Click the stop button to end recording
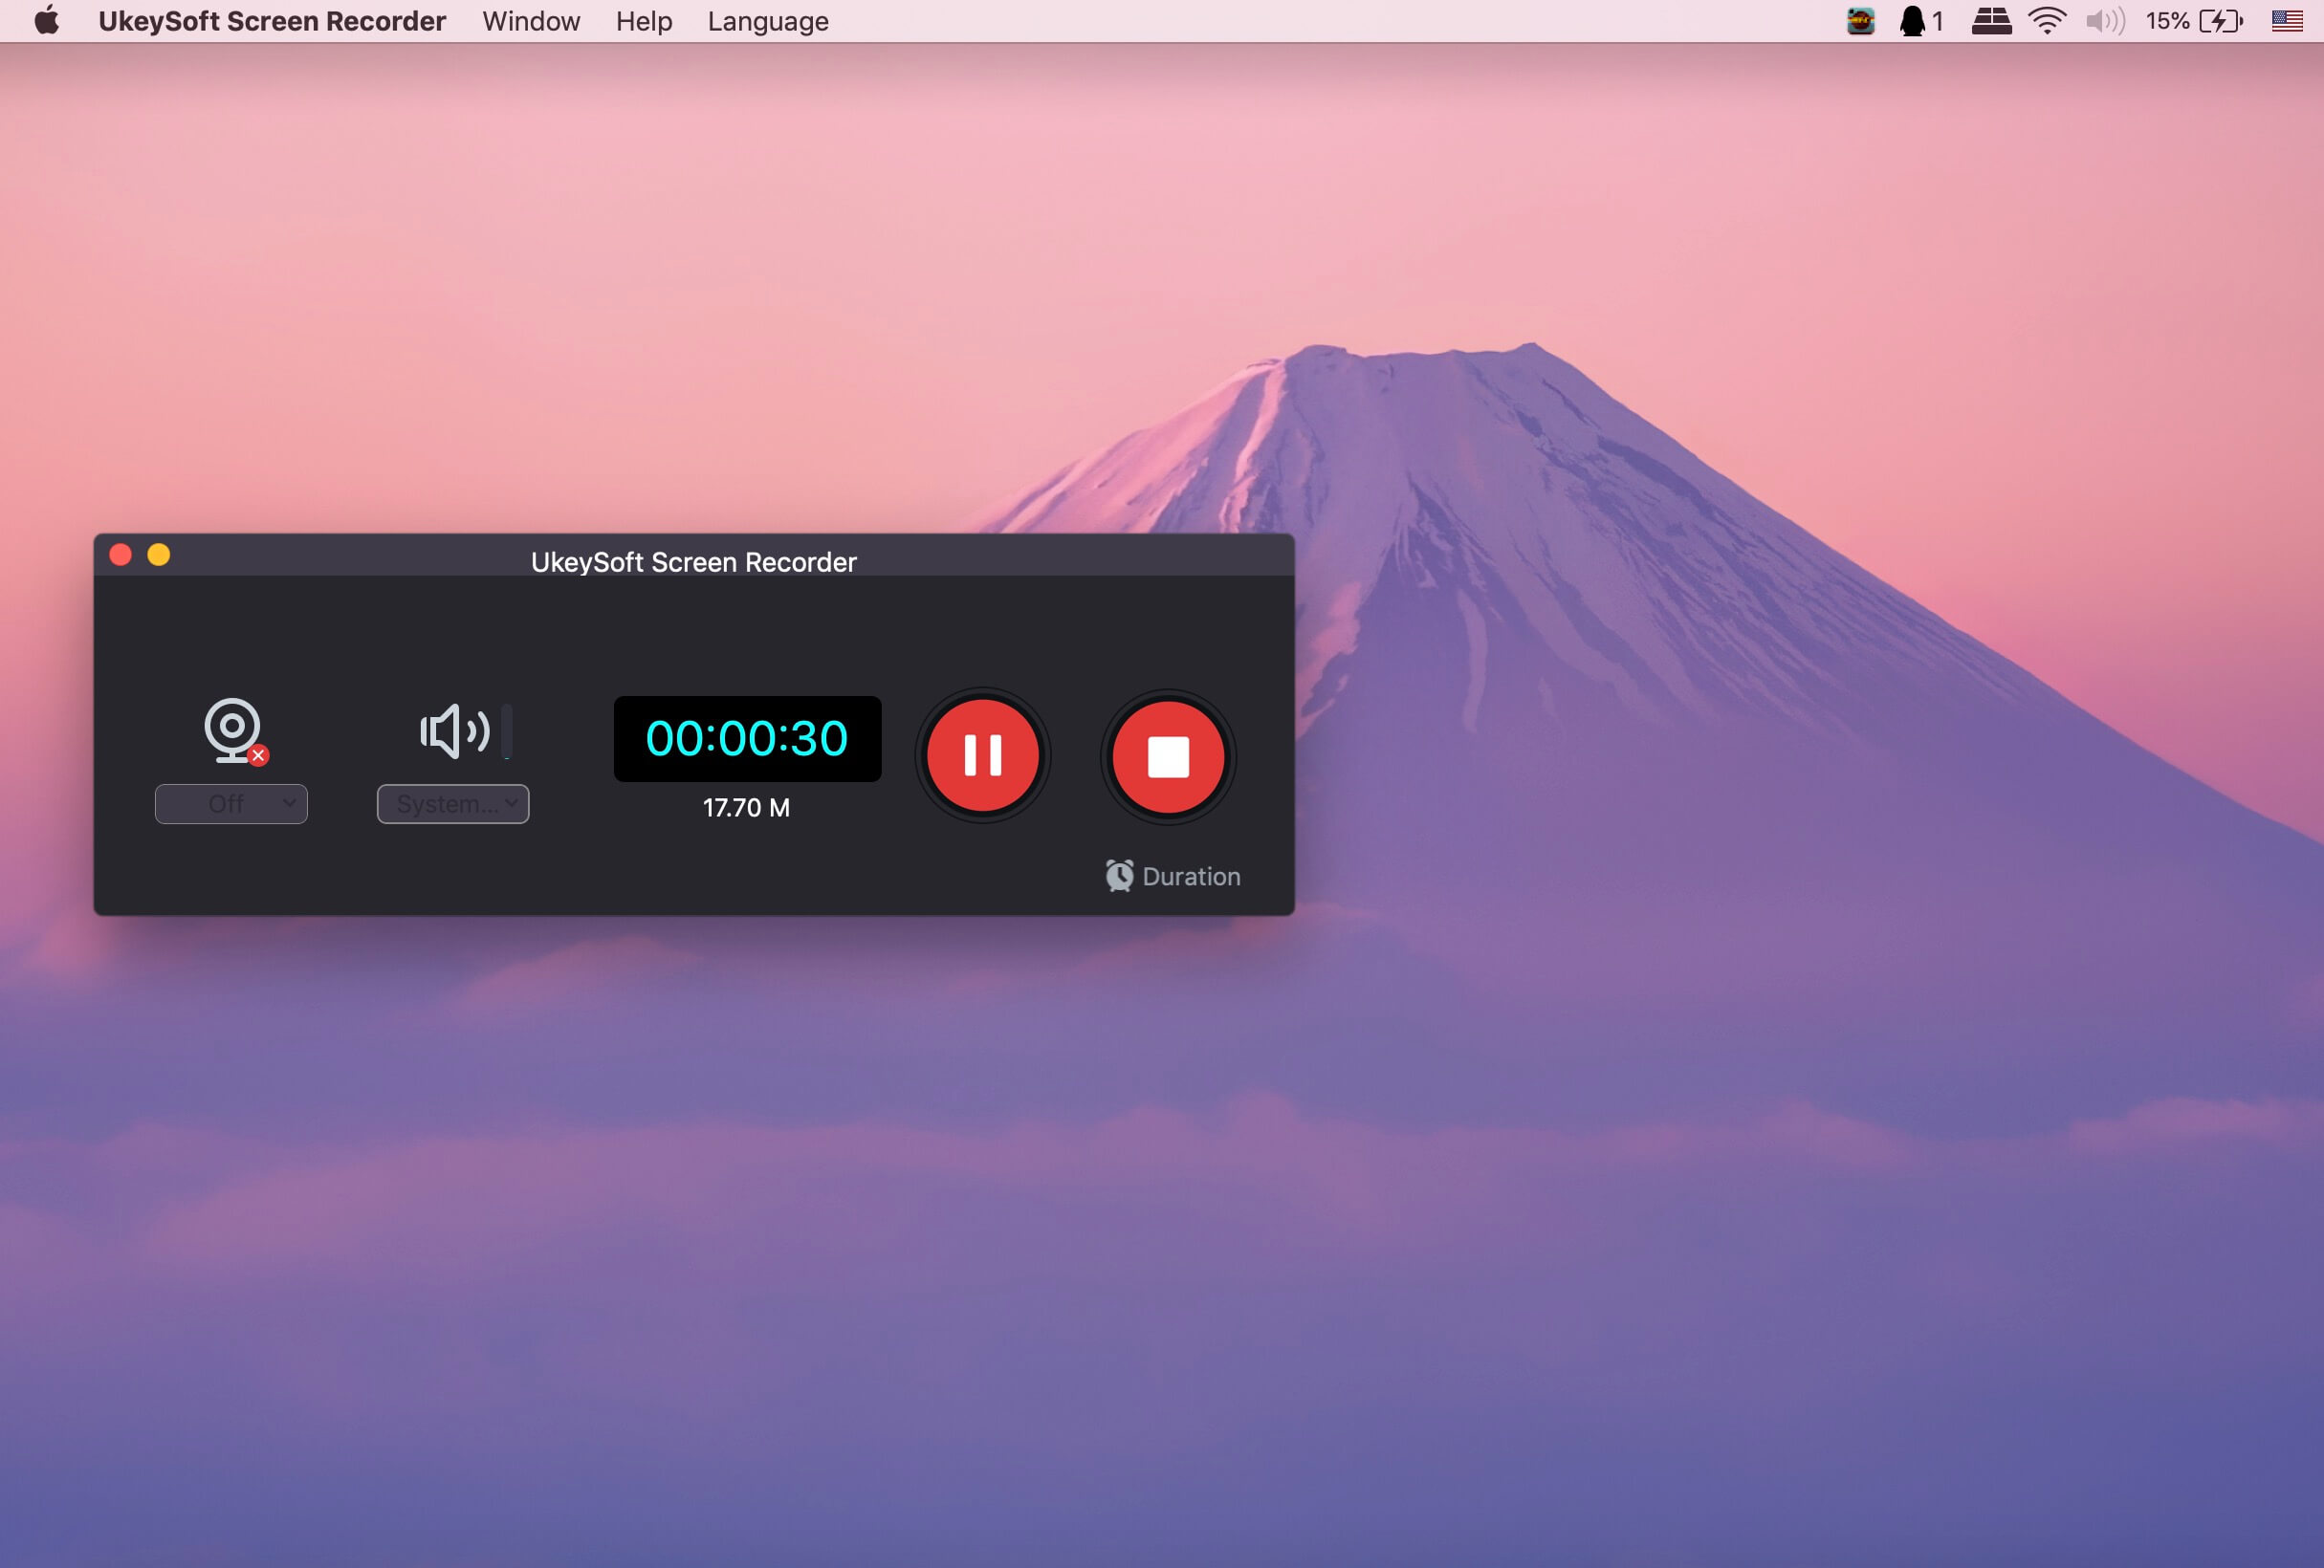The image size is (2324, 1568). (1166, 756)
